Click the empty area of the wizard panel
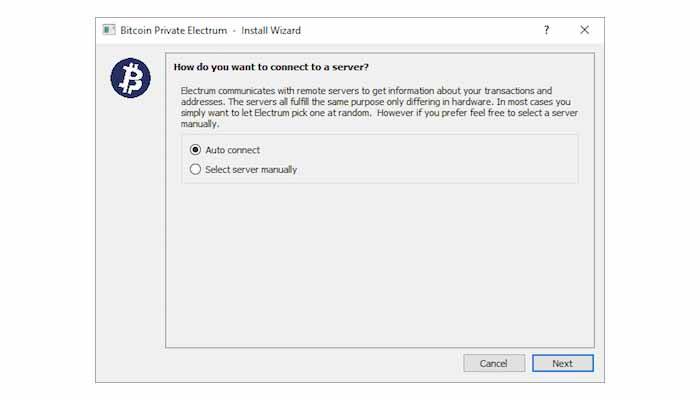This screenshot has height=400, width=700. click(379, 263)
